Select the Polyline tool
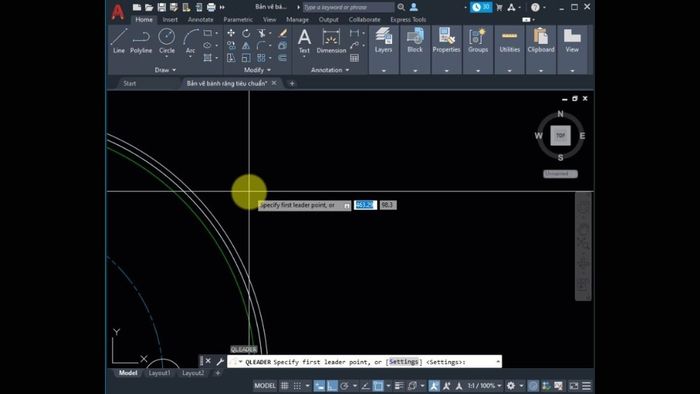700x394 pixels. tap(141, 41)
